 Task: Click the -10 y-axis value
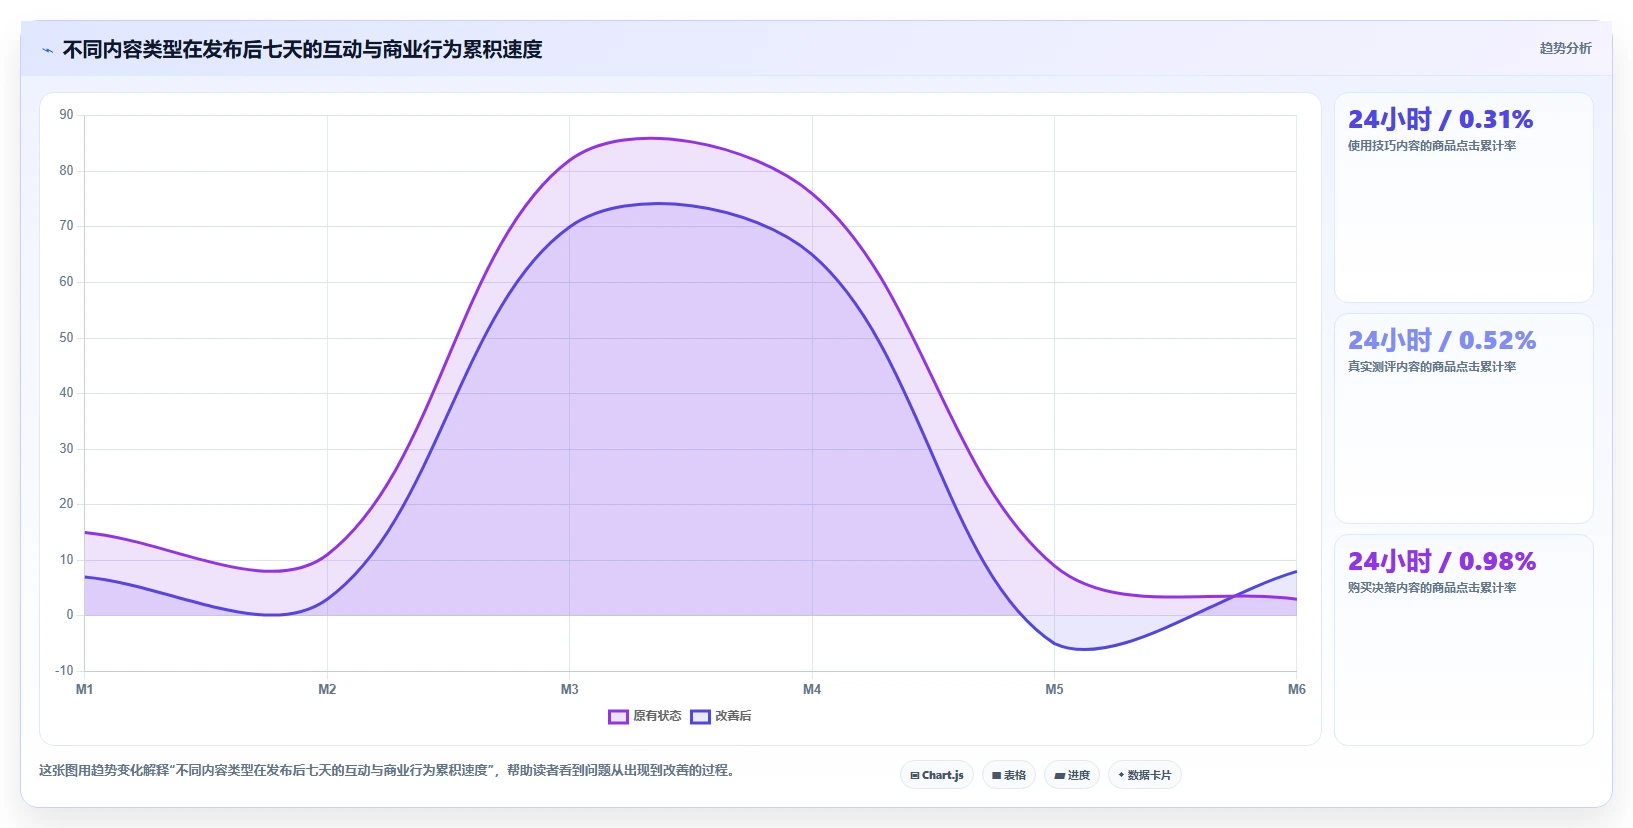(x=64, y=671)
